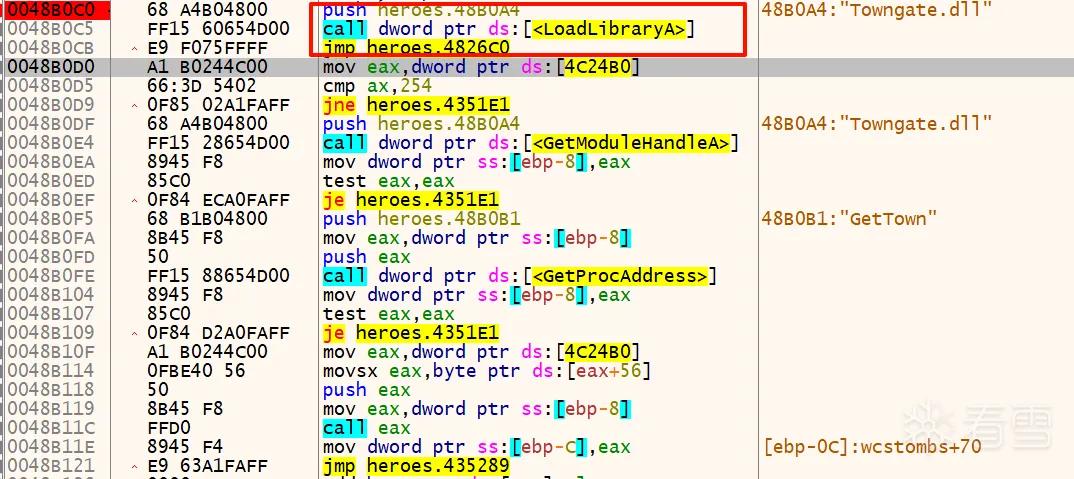Select address 0048B118
This screenshot has width=1074, height=479.
(52, 390)
